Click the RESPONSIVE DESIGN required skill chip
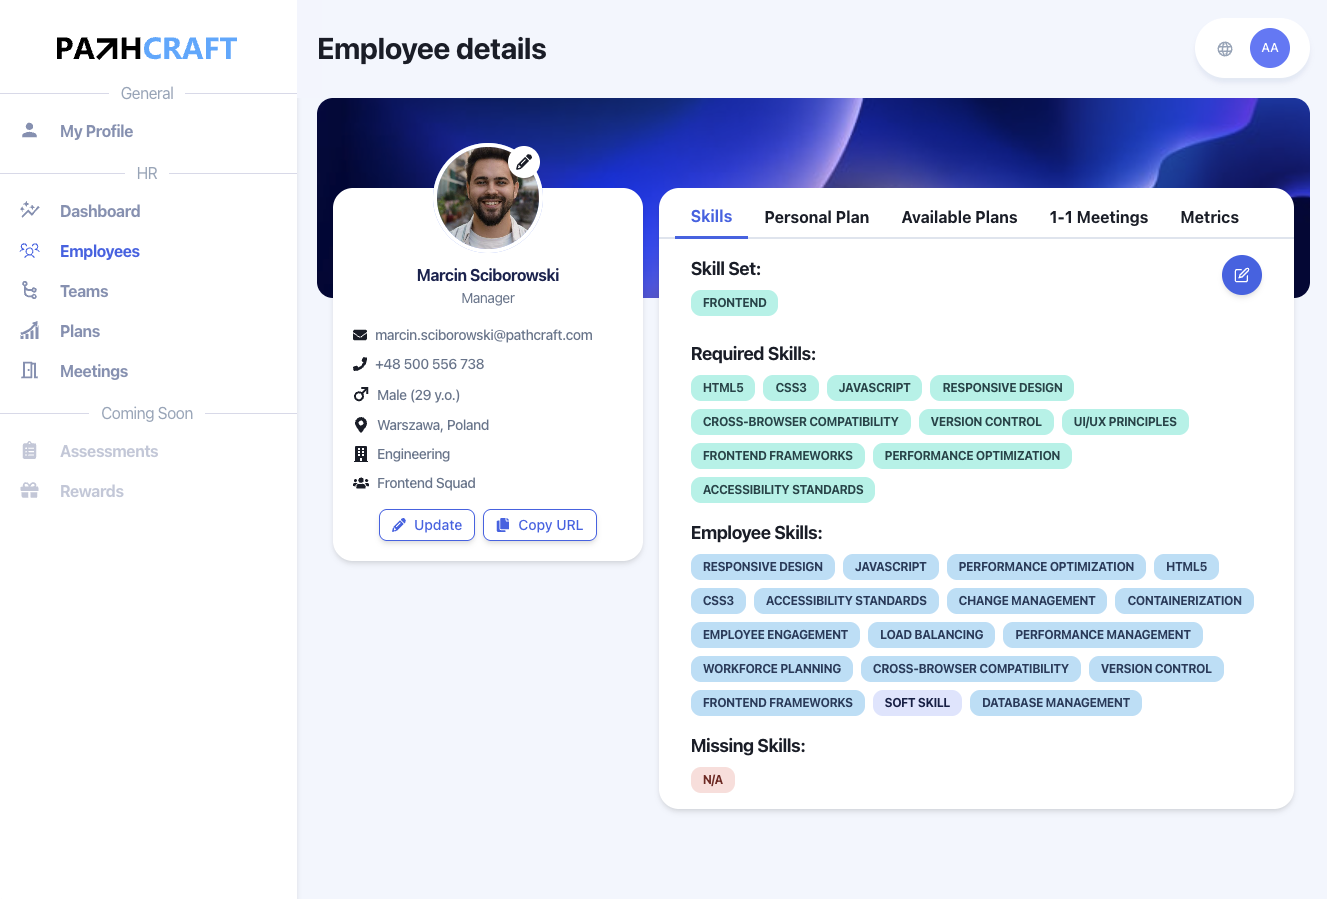This screenshot has height=899, width=1327. click(1002, 388)
